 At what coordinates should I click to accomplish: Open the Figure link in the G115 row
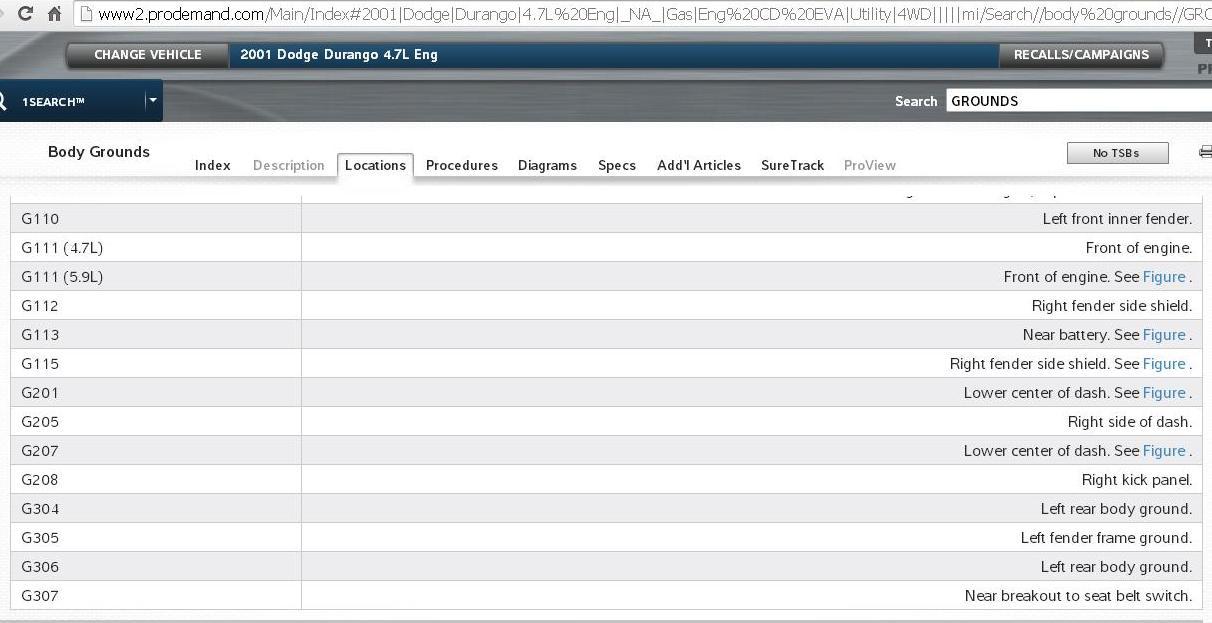click(1164, 364)
